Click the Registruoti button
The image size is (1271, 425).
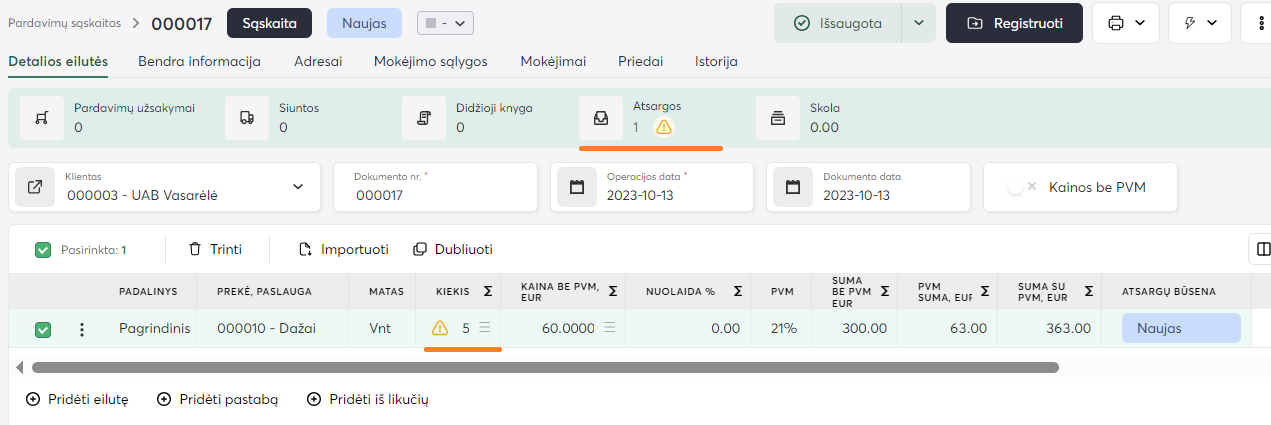click(1014, 23)
